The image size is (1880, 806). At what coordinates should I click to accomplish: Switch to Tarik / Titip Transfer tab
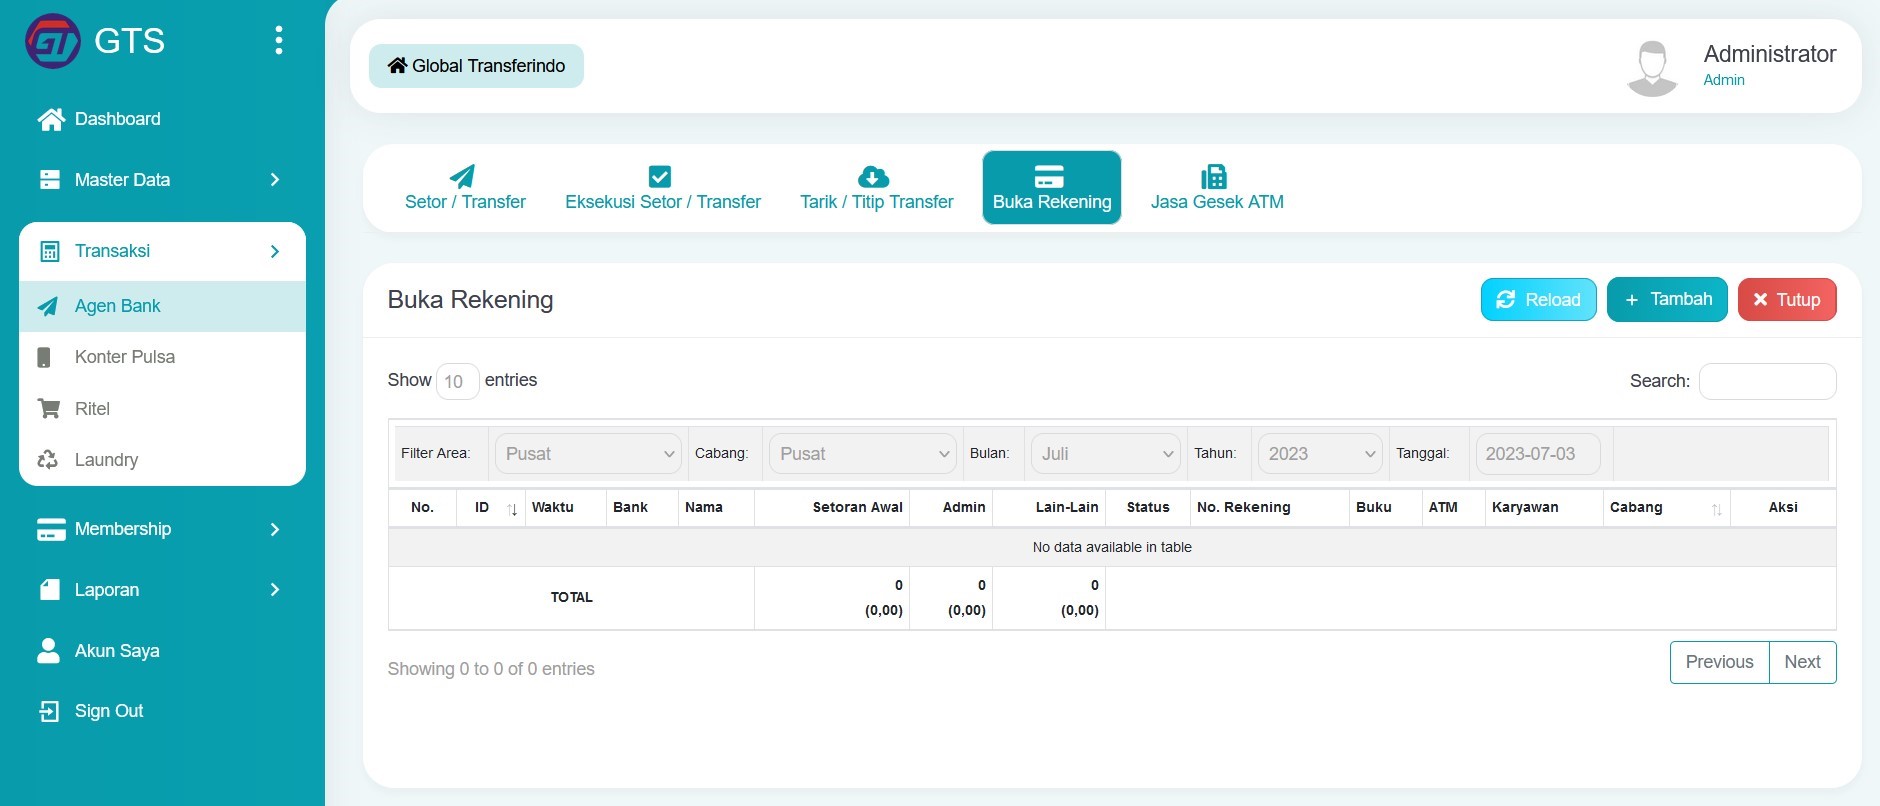877,187
